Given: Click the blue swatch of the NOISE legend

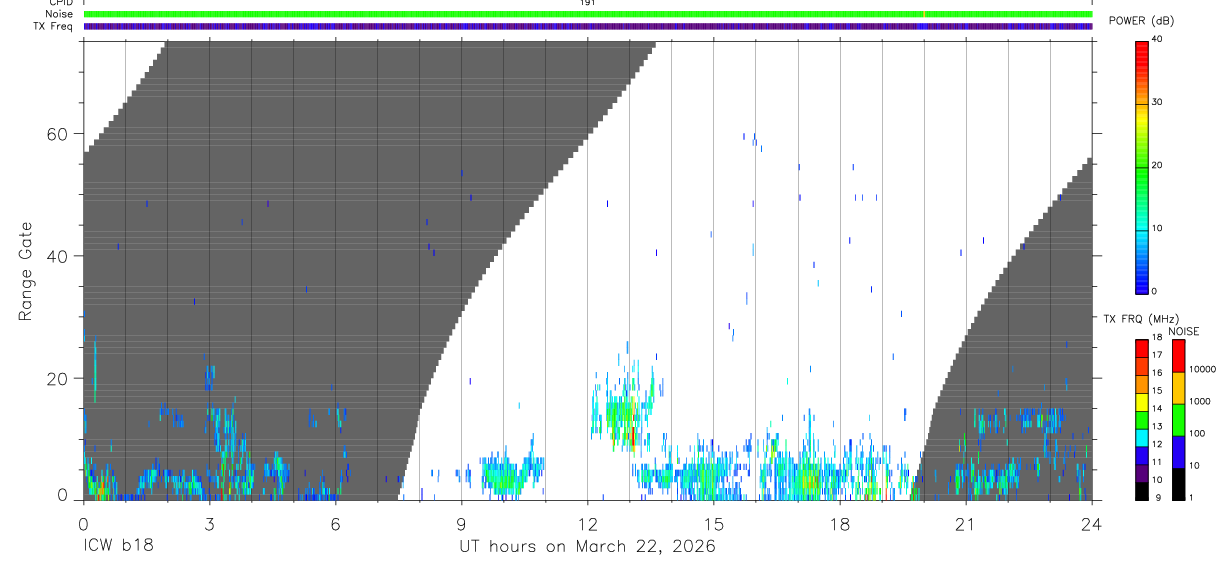Looking at the screenshot, I should 1179,452.
